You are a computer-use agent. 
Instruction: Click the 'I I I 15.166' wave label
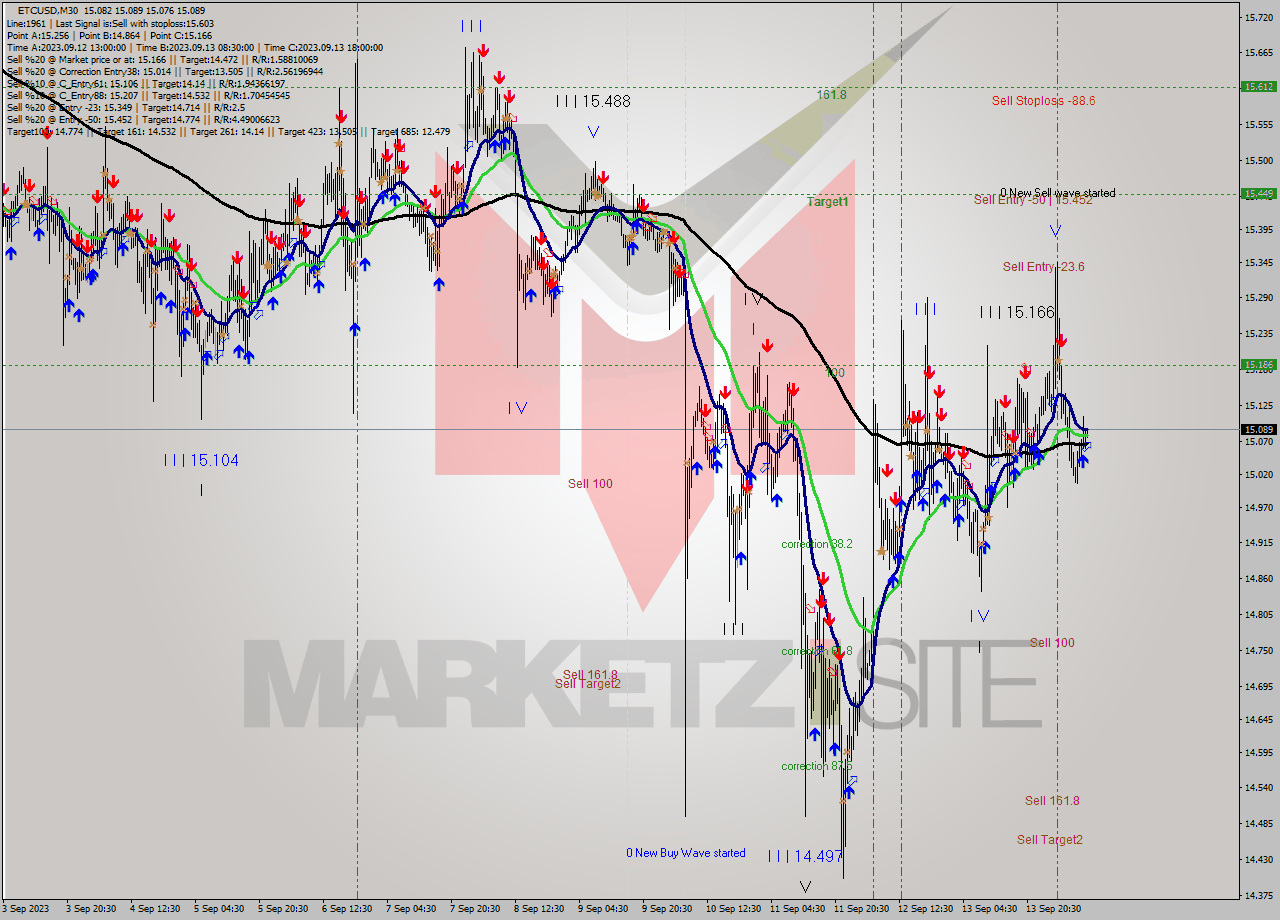tap(1017, 312)
